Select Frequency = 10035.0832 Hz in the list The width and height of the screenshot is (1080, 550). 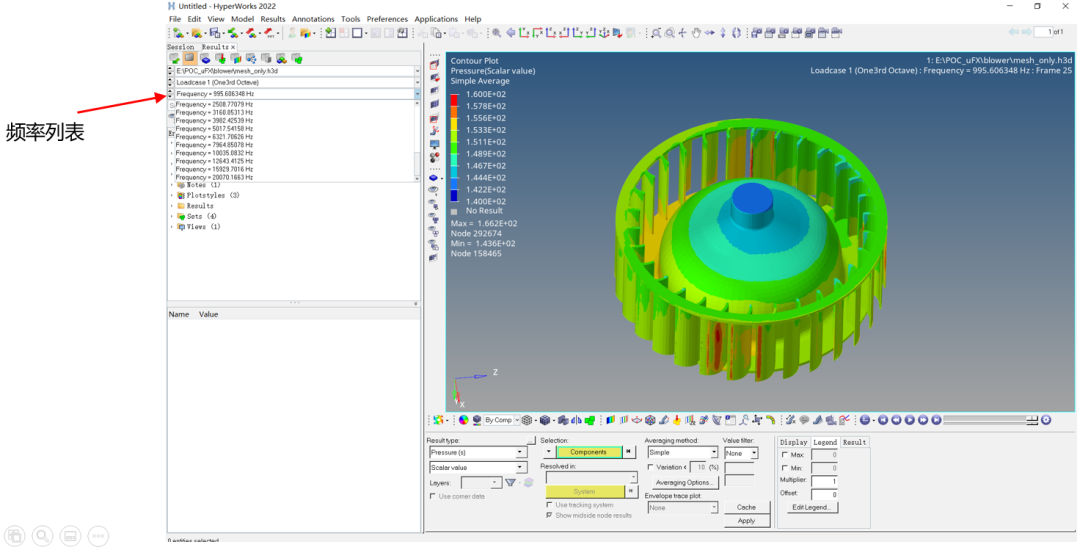(214, 153)
